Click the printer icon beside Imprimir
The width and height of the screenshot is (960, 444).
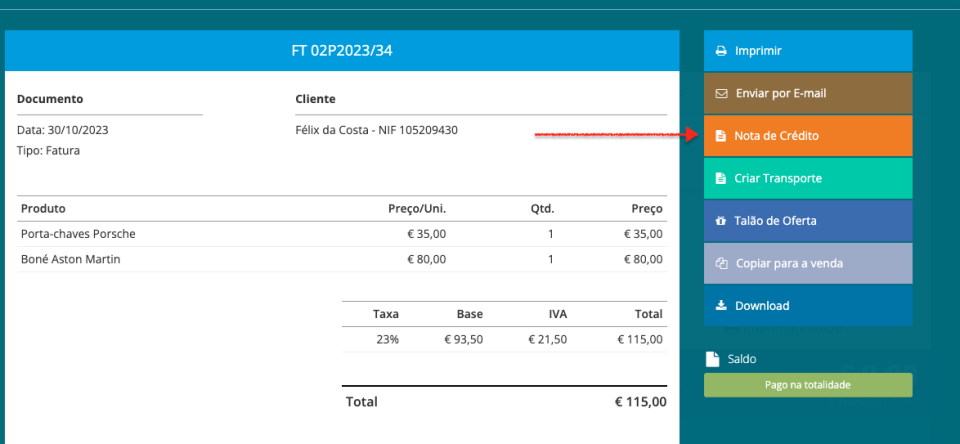coord(721,50)
